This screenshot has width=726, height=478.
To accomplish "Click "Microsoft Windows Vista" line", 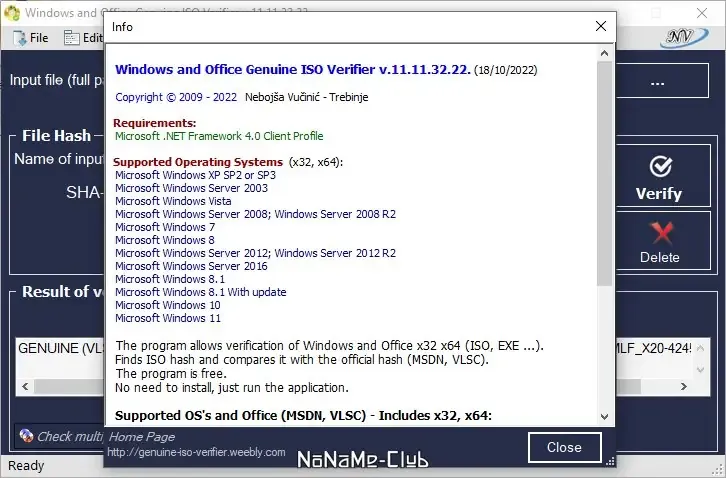I will click(x=173, y=201).
